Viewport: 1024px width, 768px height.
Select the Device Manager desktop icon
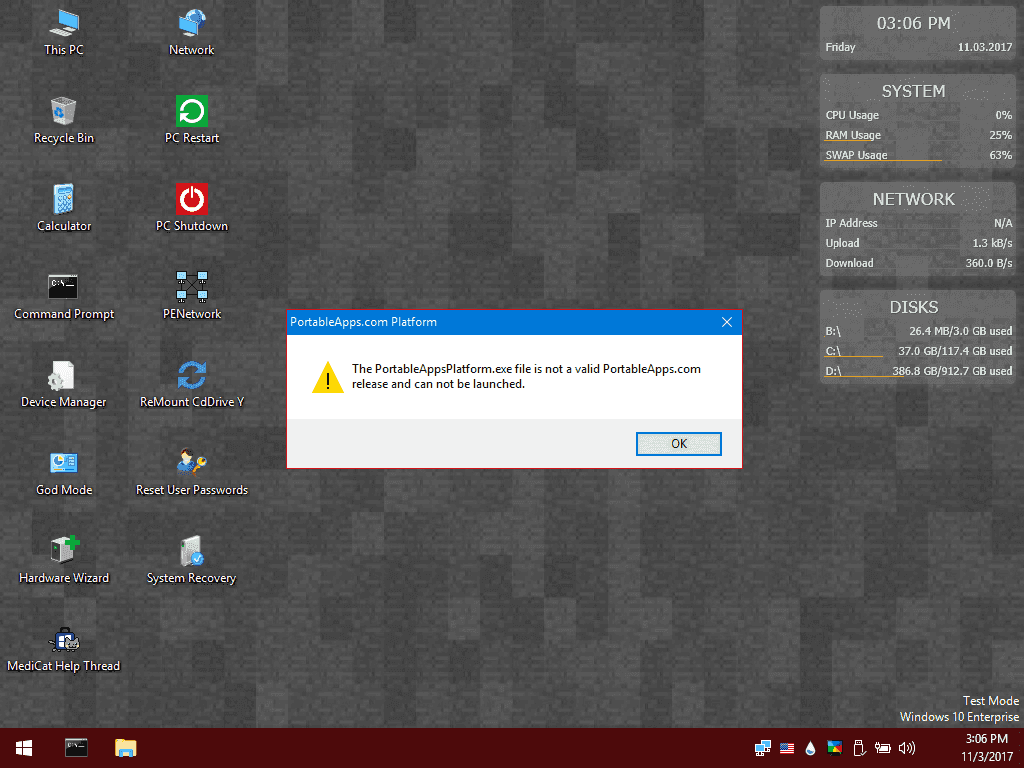[64, 385]
